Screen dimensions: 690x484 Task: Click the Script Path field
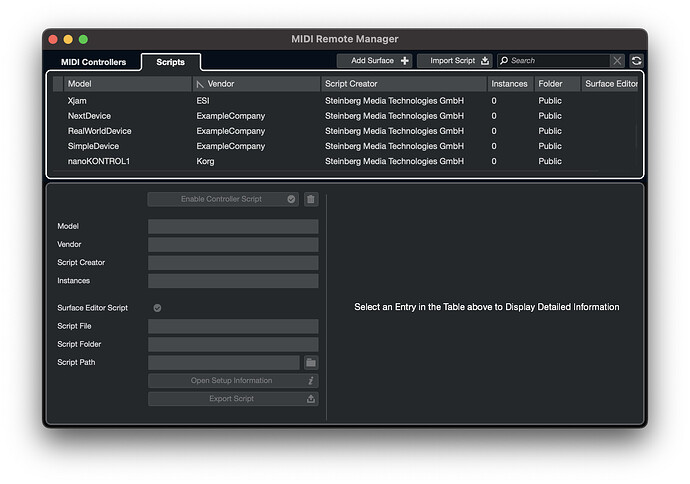(224, 363)
